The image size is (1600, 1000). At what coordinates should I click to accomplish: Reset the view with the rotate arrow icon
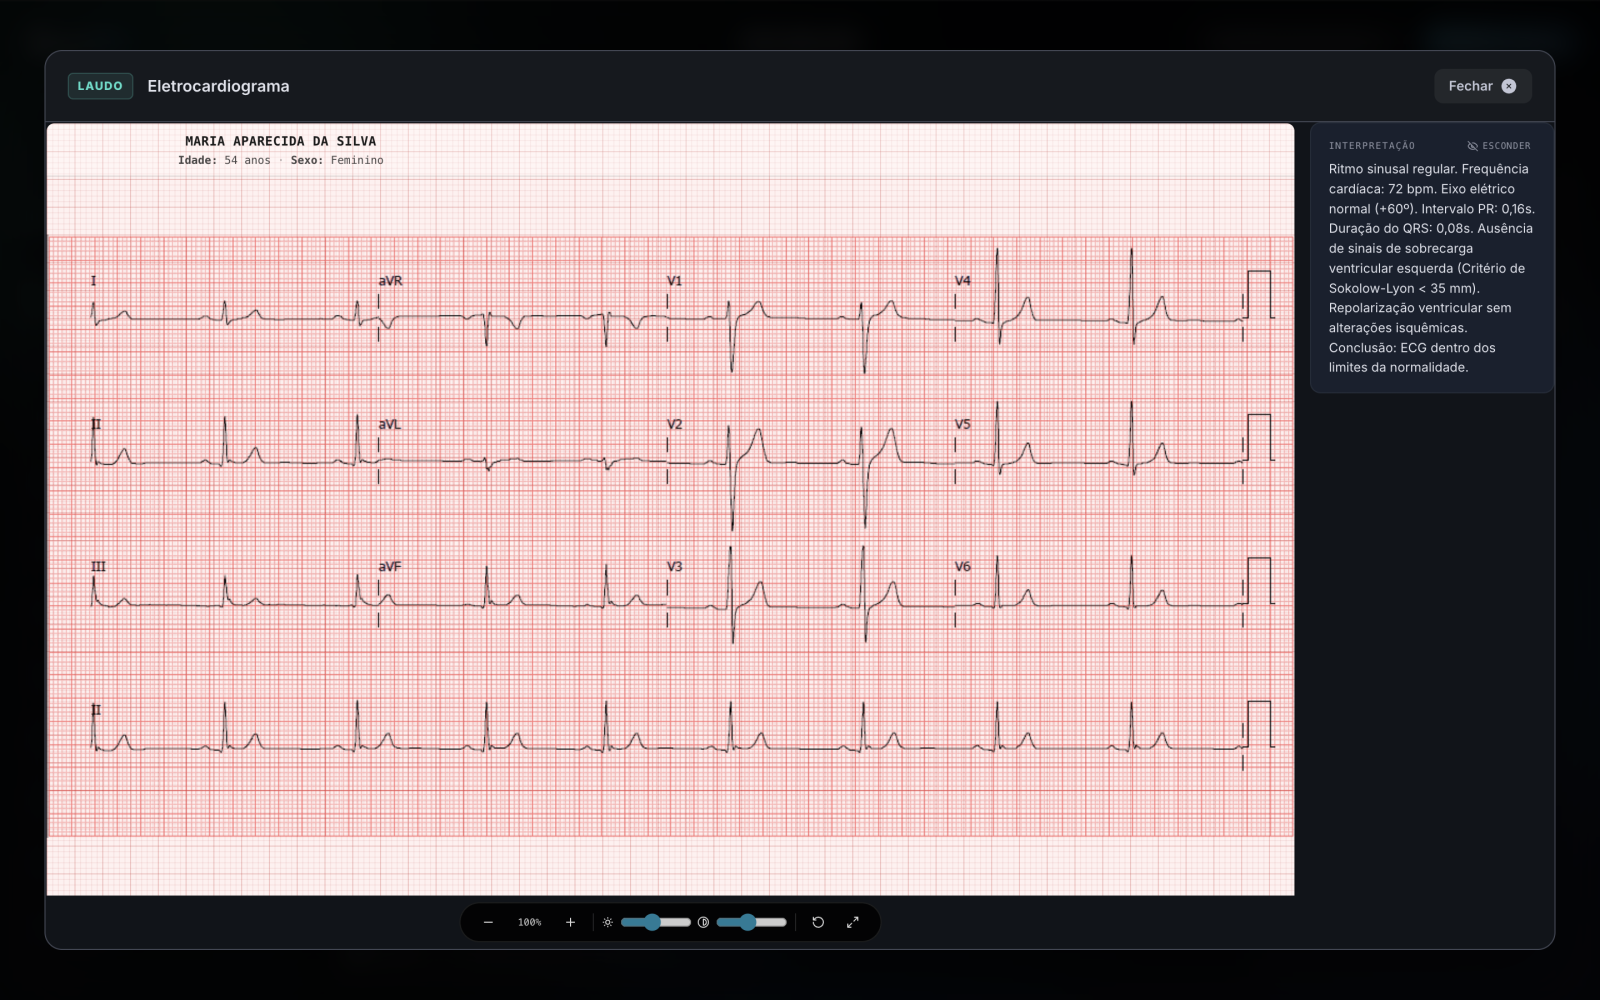point(818,922)
